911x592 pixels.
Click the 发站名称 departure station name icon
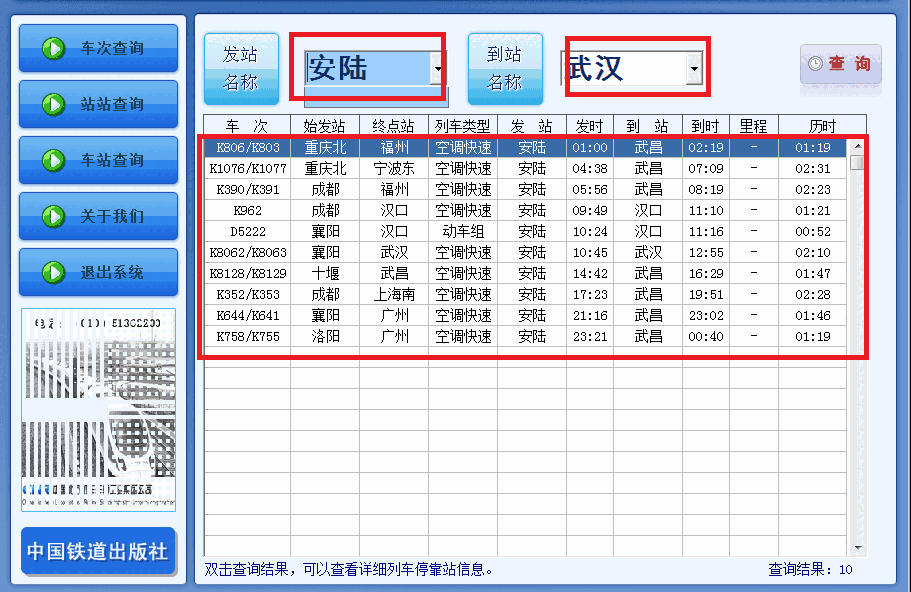240,68
